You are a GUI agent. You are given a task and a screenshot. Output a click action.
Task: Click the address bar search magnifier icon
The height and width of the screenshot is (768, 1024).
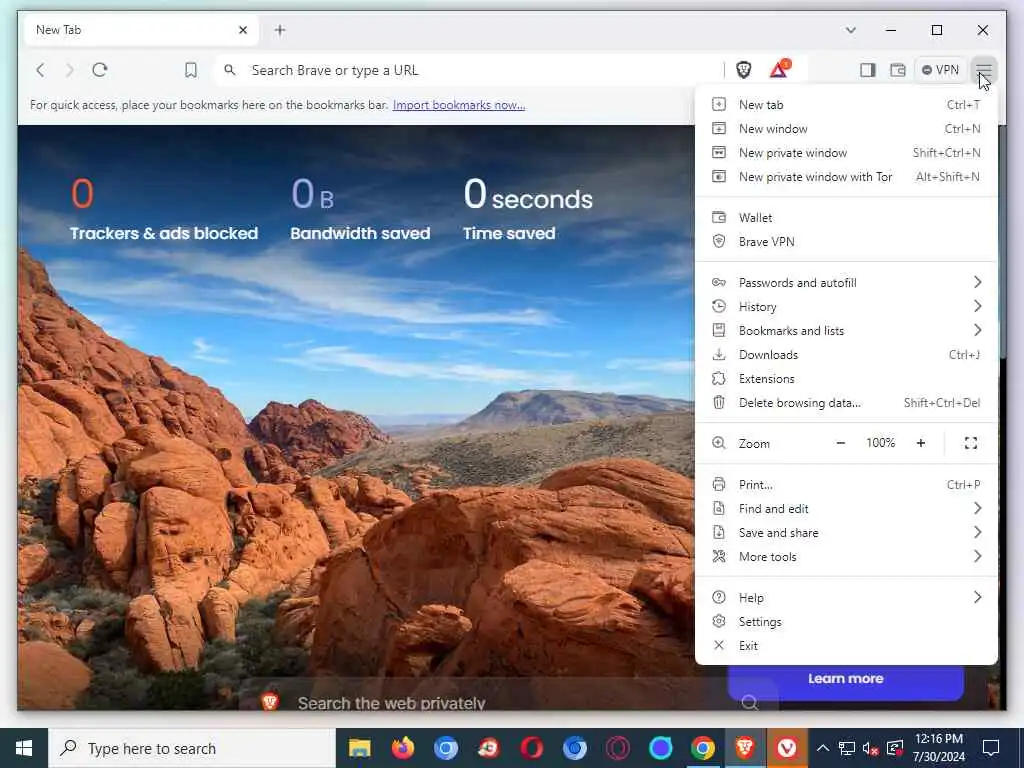[230, 70]
